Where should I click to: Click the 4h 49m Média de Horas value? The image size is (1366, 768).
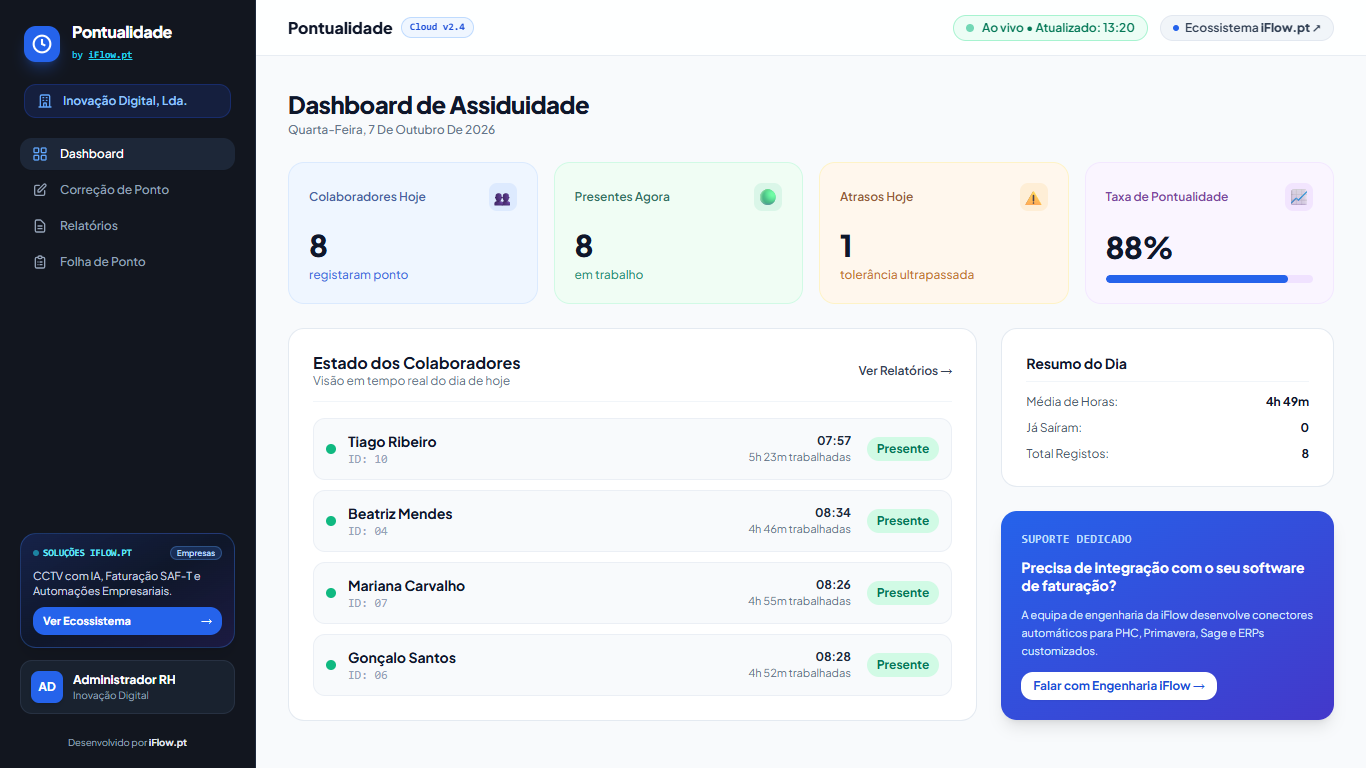1287,402
